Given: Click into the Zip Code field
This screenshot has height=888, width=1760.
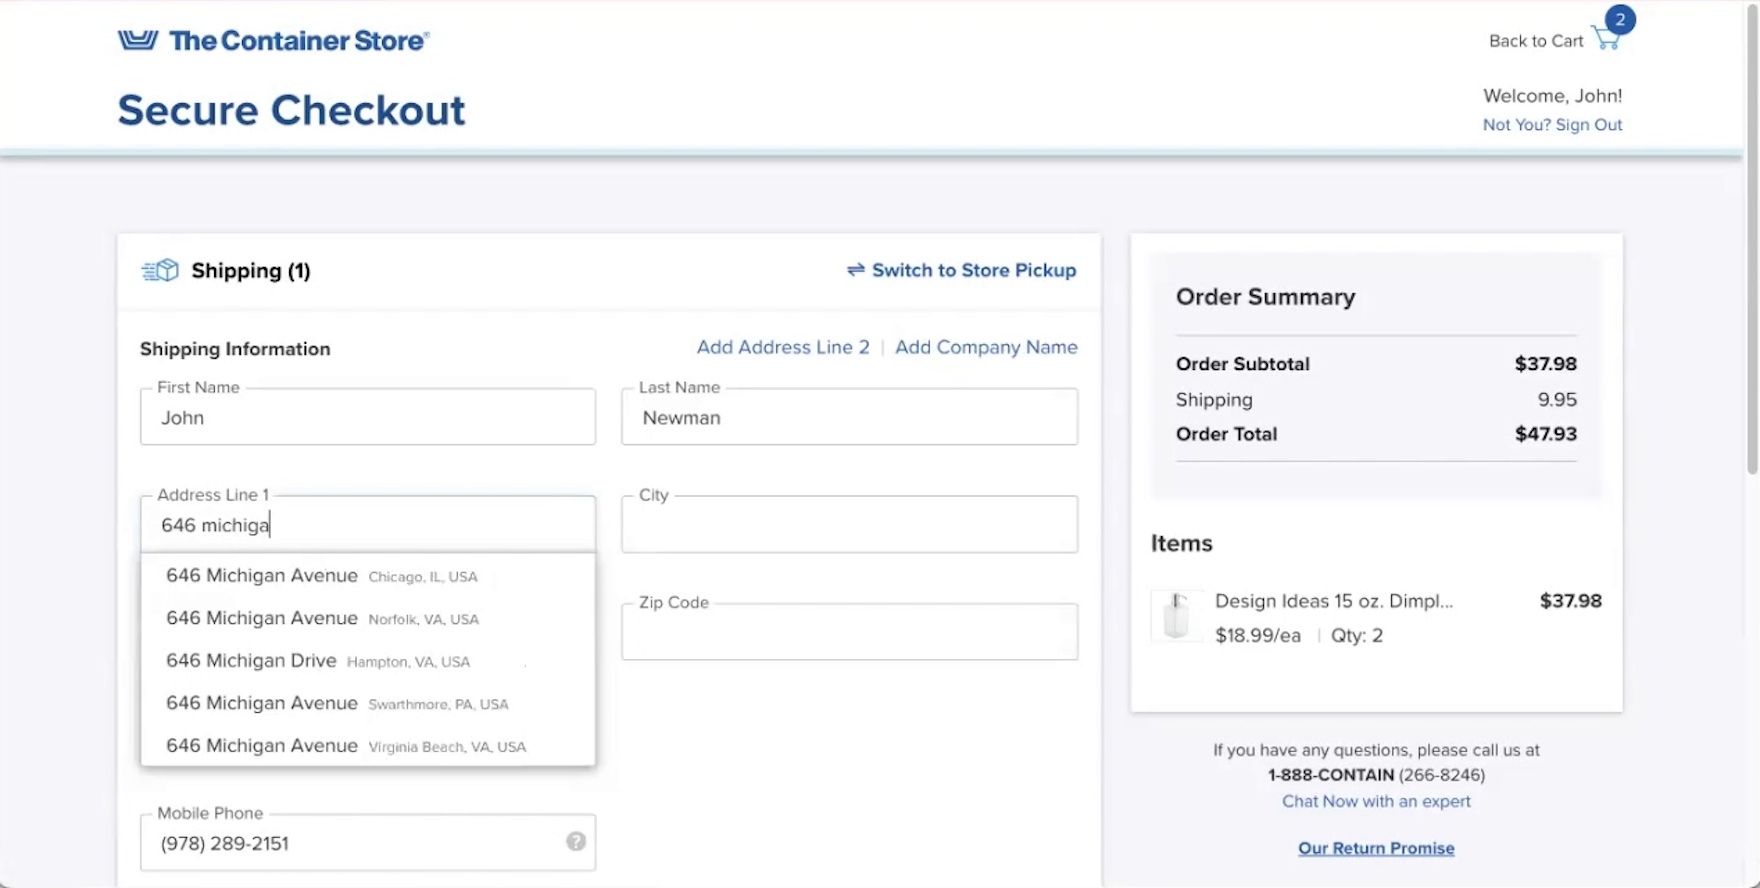Looking at the screenshot, I should point(849,632).
